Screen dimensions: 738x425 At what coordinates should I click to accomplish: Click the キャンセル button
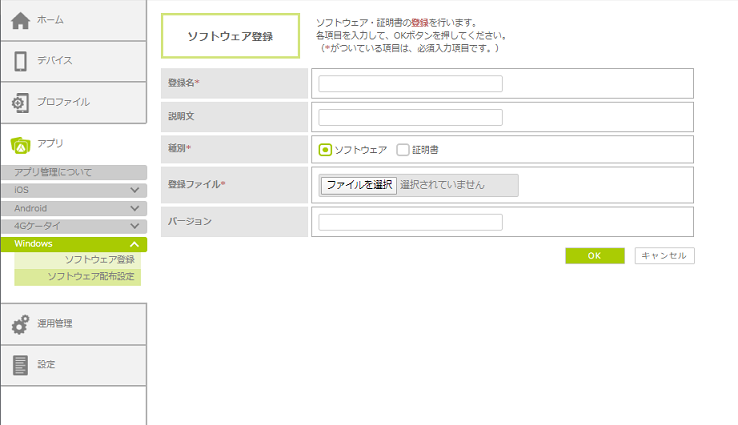pos(664,256)
